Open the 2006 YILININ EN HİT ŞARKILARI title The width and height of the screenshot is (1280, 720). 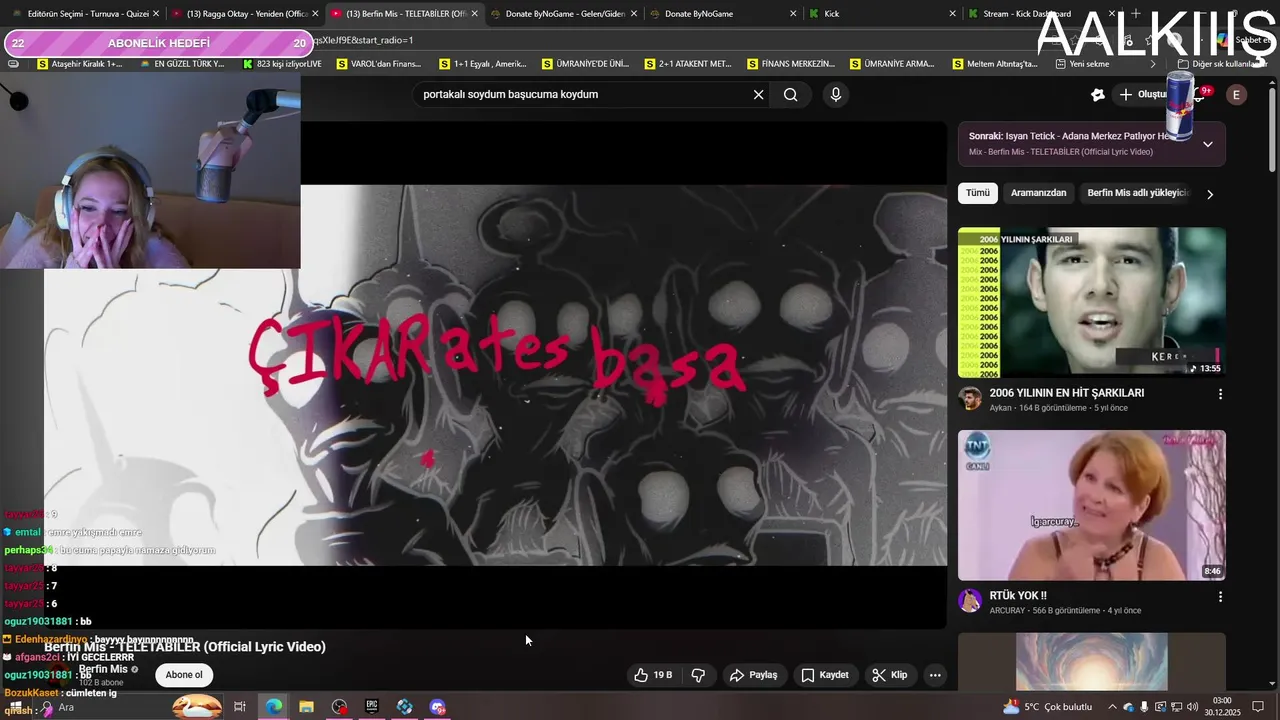[x=1067, y=393]
